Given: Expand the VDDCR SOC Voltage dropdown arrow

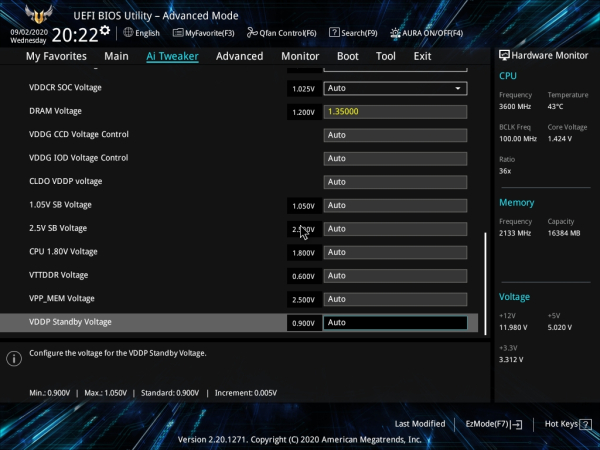Looking at the screenshot, I should pyautogui.click(x=458, y=88).
